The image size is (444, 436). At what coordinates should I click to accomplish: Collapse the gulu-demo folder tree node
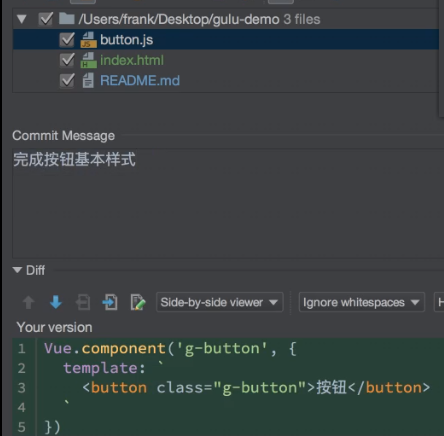(x=22, y=19)
